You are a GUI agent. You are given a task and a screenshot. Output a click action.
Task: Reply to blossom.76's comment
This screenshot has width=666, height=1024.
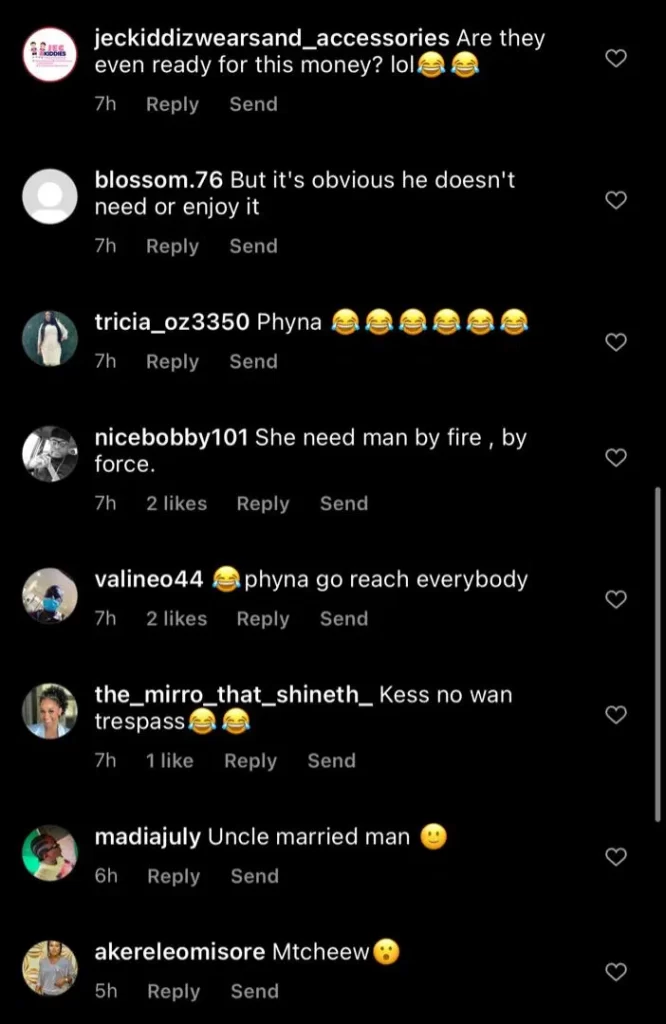click(x=172, y=246)
